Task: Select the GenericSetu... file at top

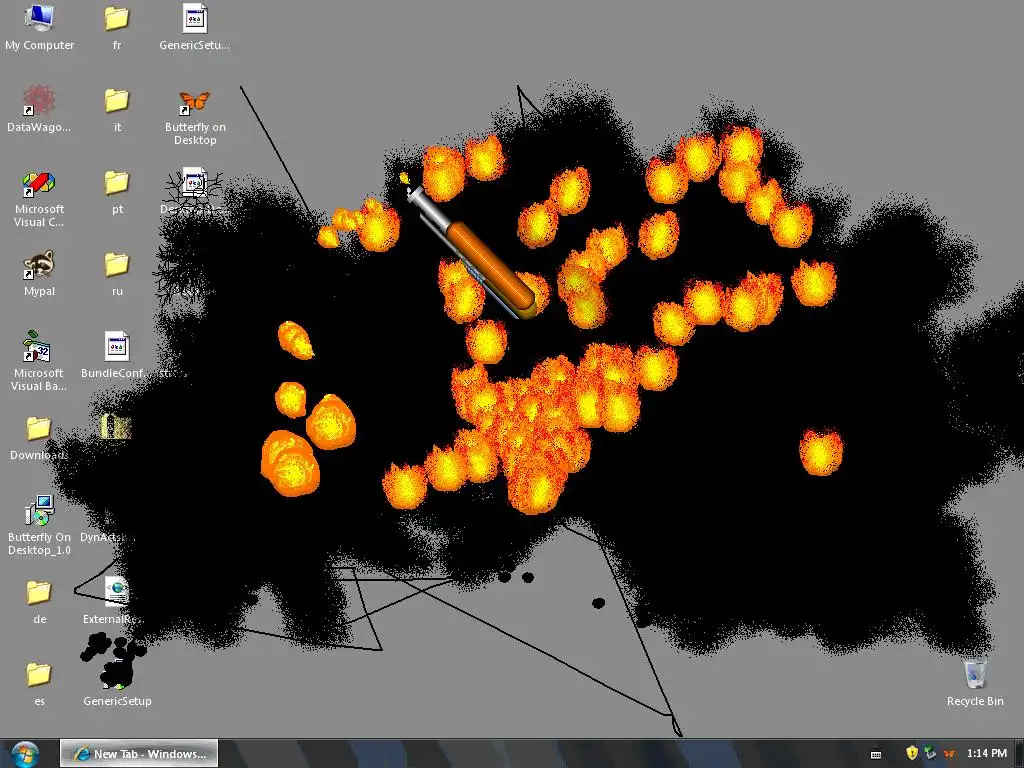Action: [x=195, y=26]
